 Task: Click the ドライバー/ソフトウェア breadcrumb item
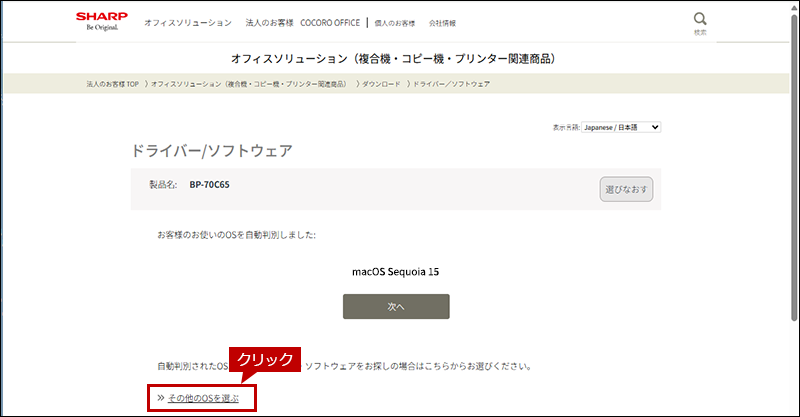(x=451, y=84)
